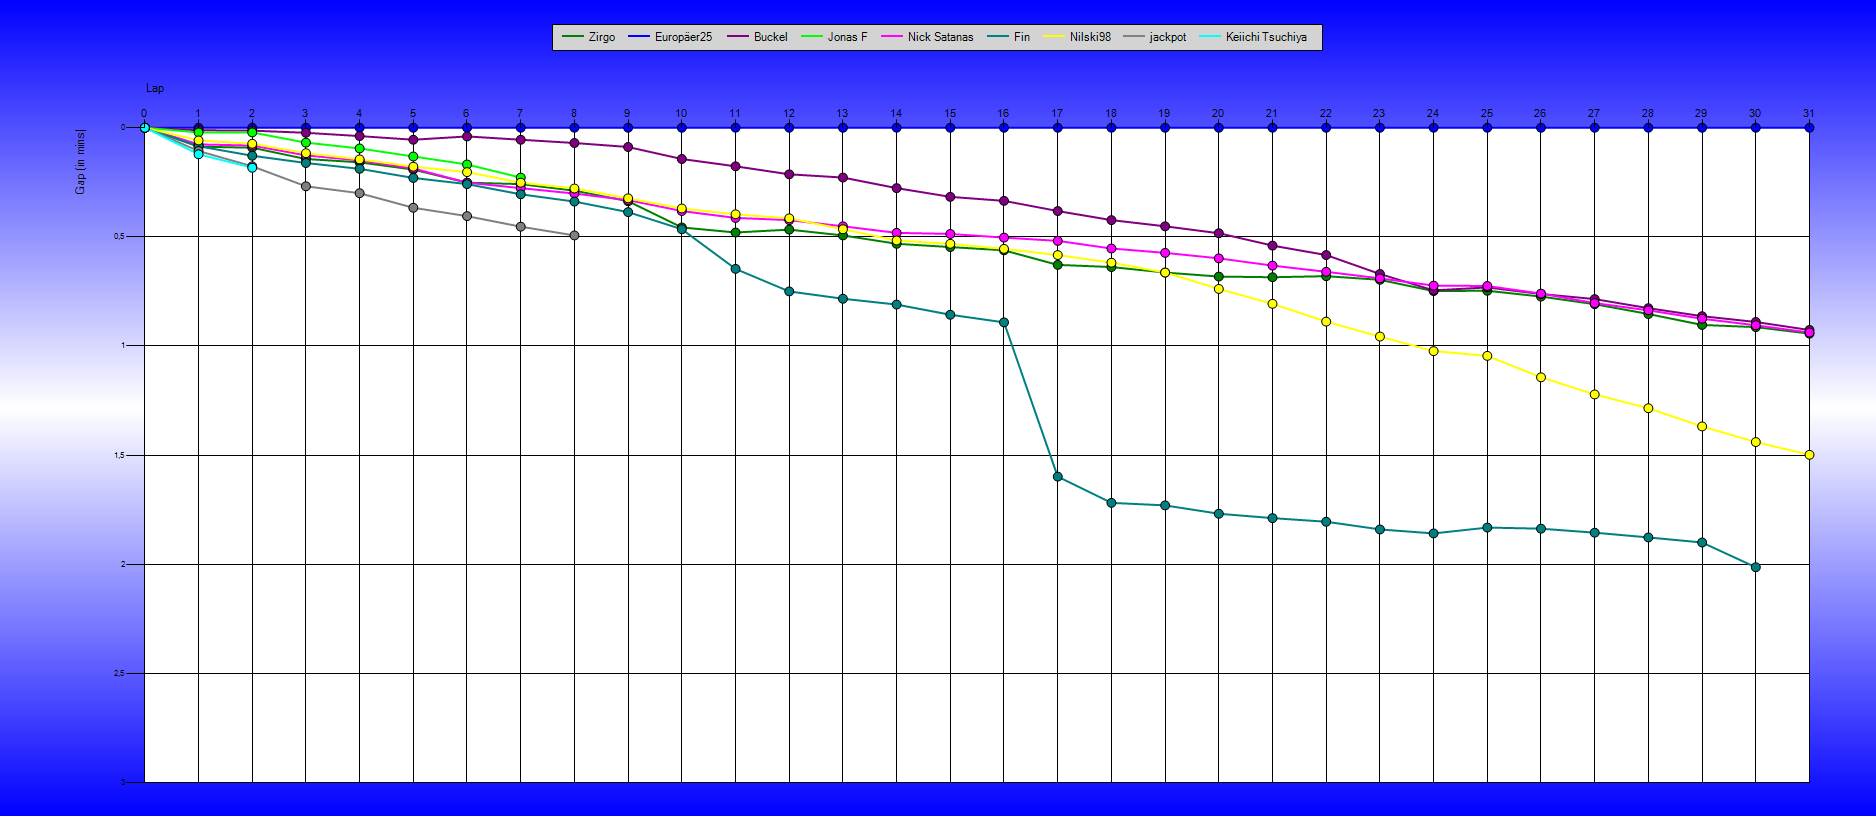Image resolution: width=1876 pixels, height=816 pixels.
Task: Click the teal Fin data point at lap 30
Action: coord(1756,567)
